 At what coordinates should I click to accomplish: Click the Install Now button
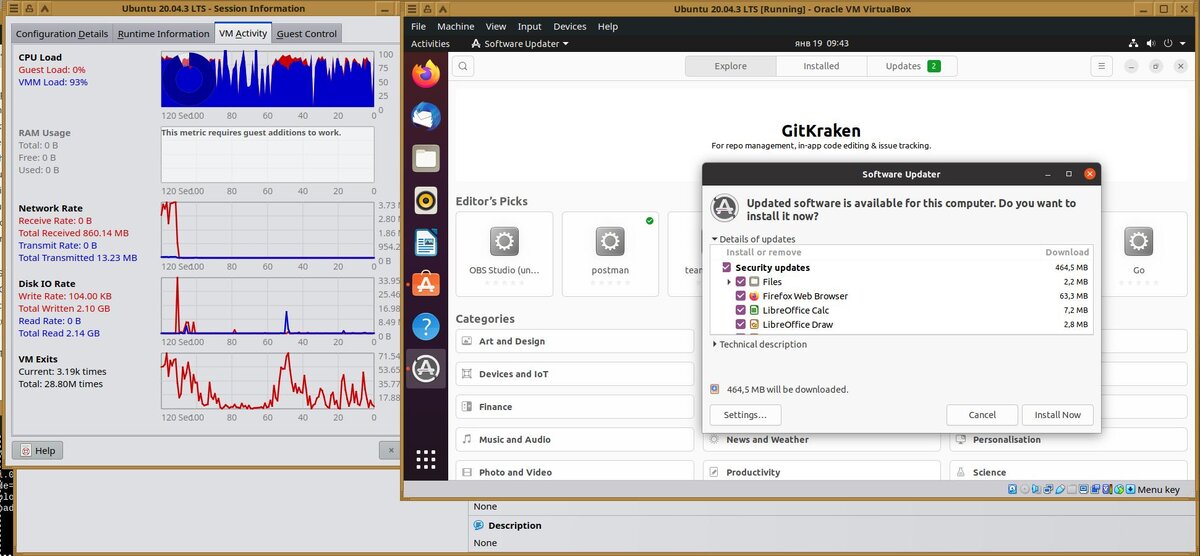[1057, 415]
